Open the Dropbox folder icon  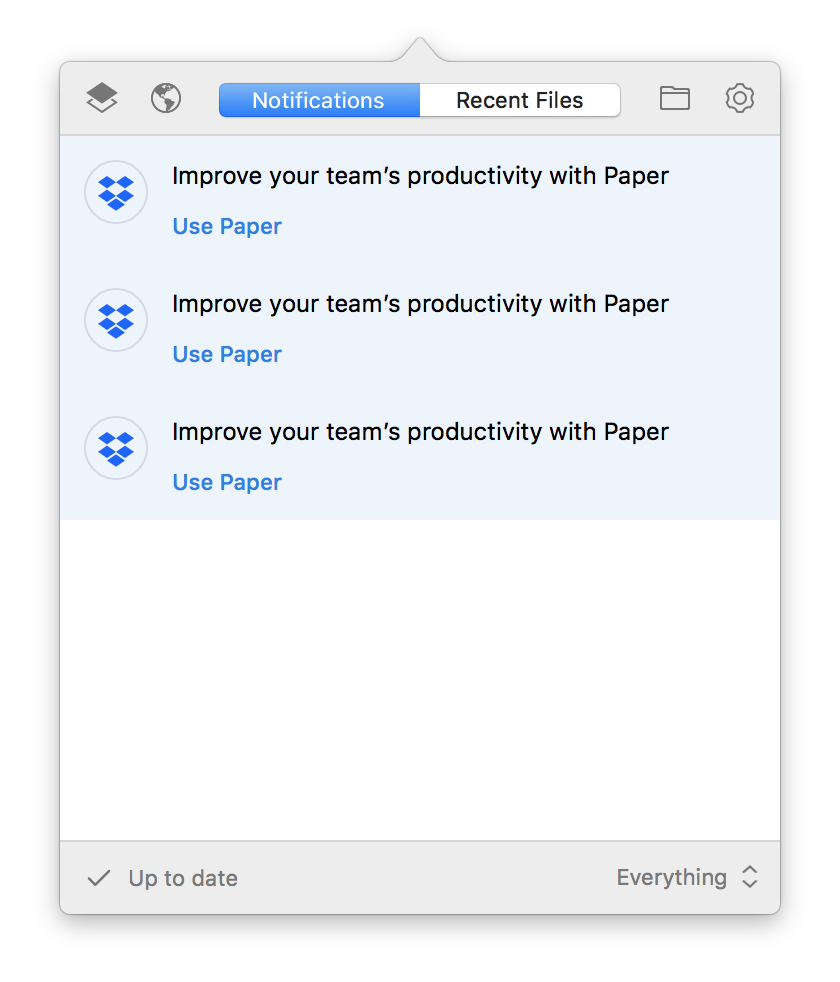tap(675, 98)
